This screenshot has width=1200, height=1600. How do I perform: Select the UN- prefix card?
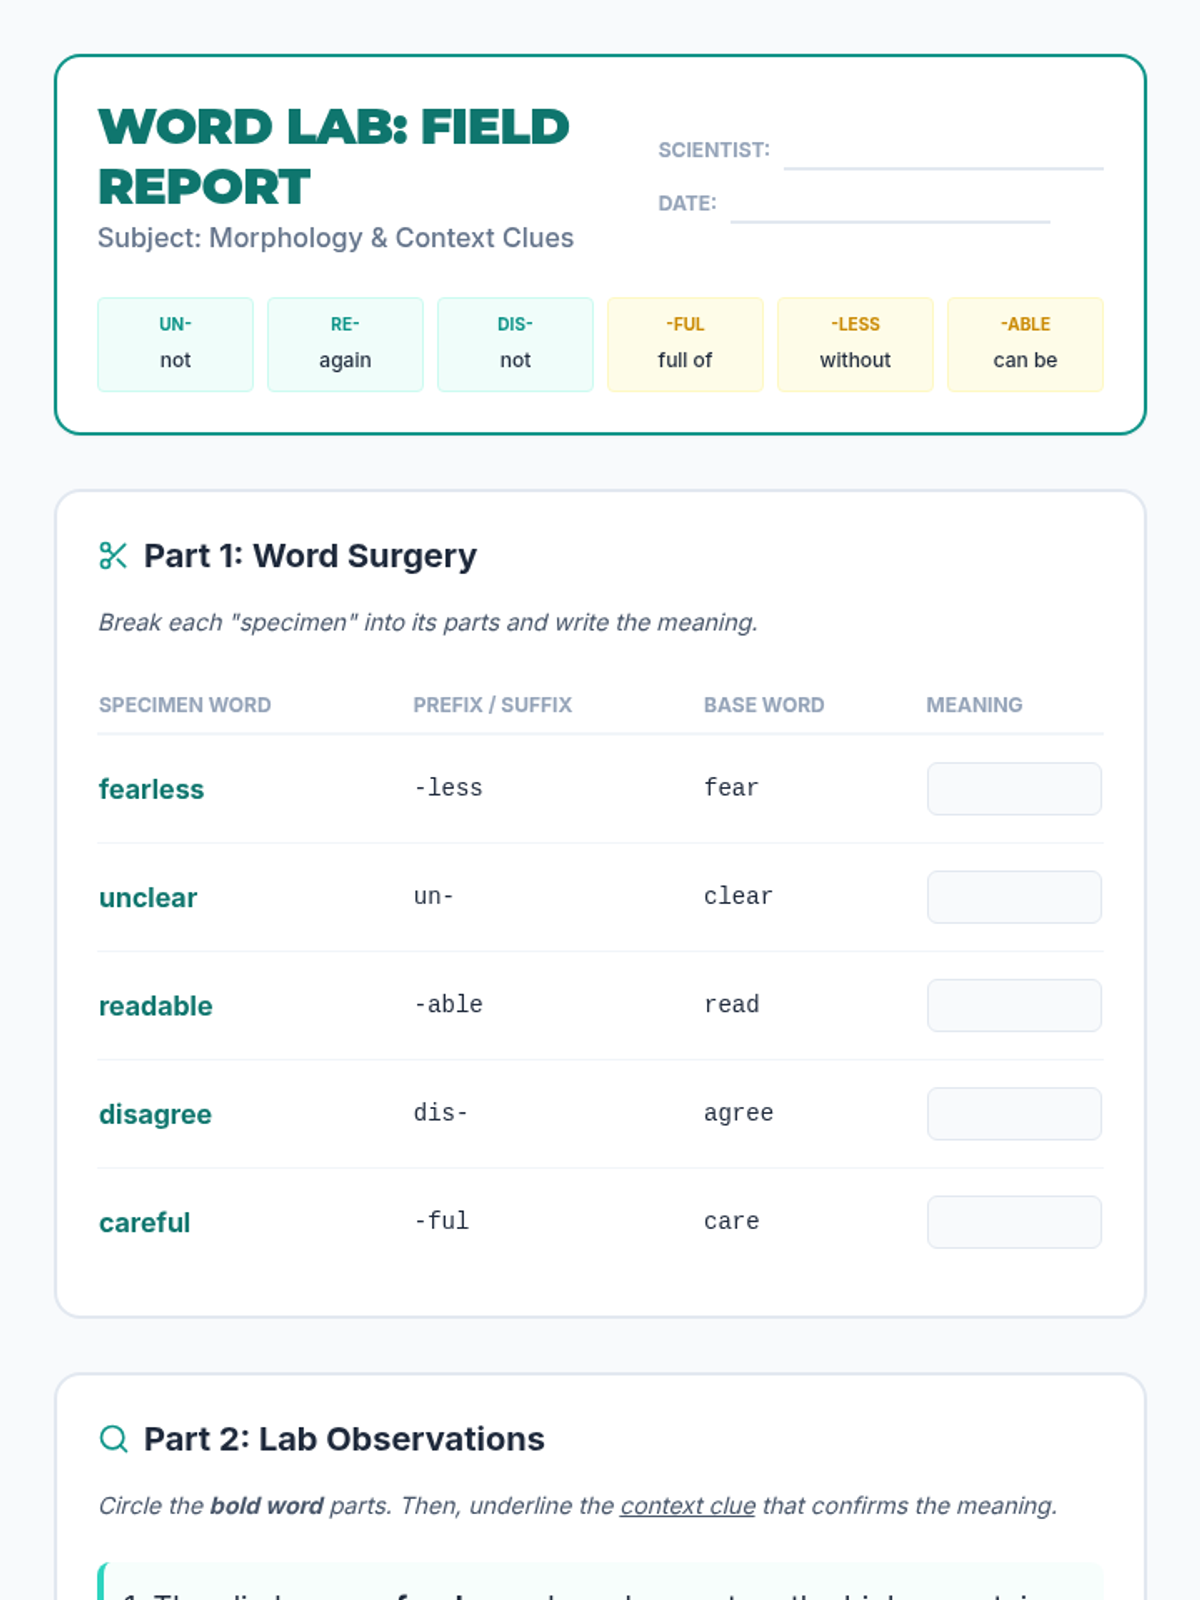[175, 344]
